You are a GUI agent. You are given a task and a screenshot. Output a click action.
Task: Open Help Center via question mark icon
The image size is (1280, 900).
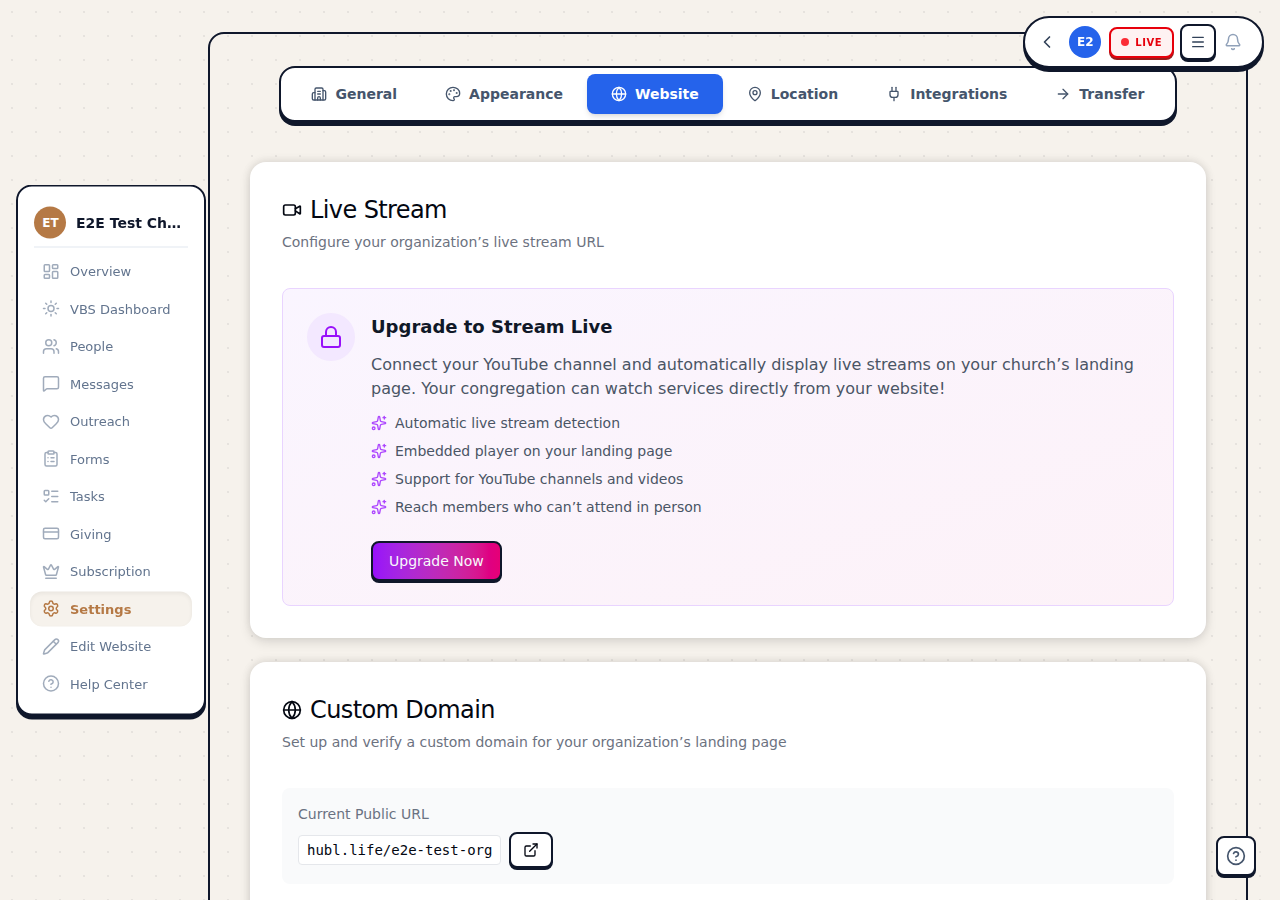[51, 684]
